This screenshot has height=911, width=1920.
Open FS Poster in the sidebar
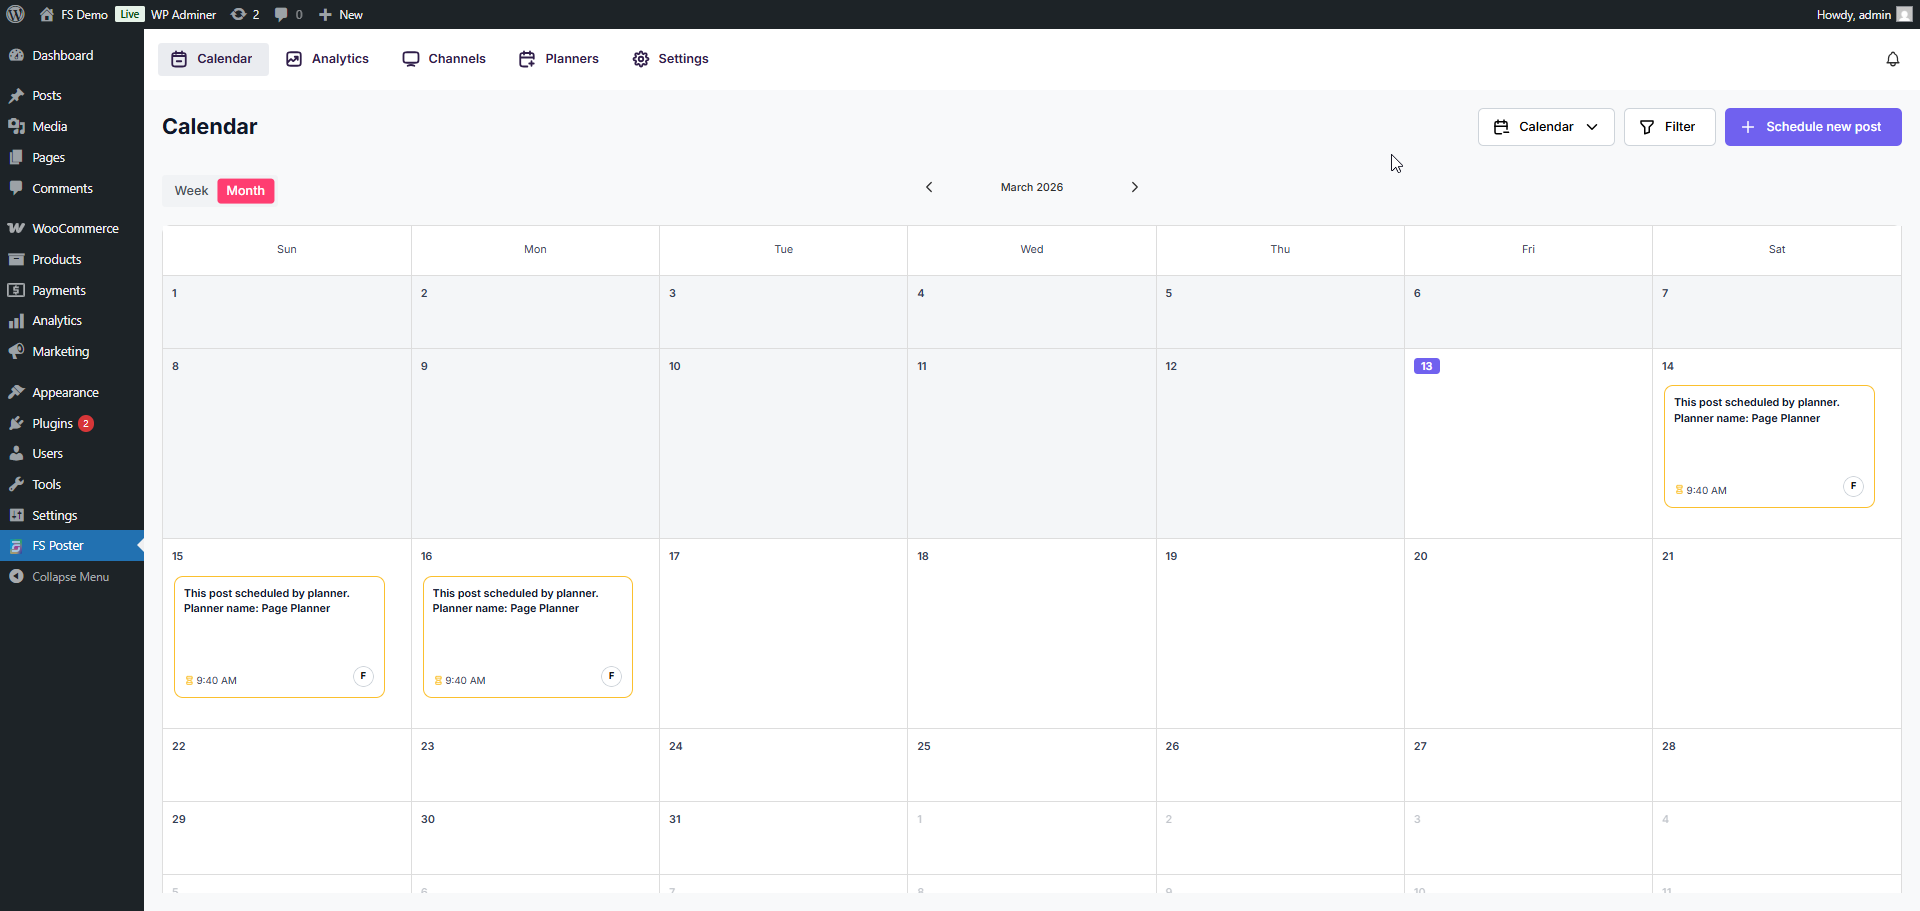58,546
